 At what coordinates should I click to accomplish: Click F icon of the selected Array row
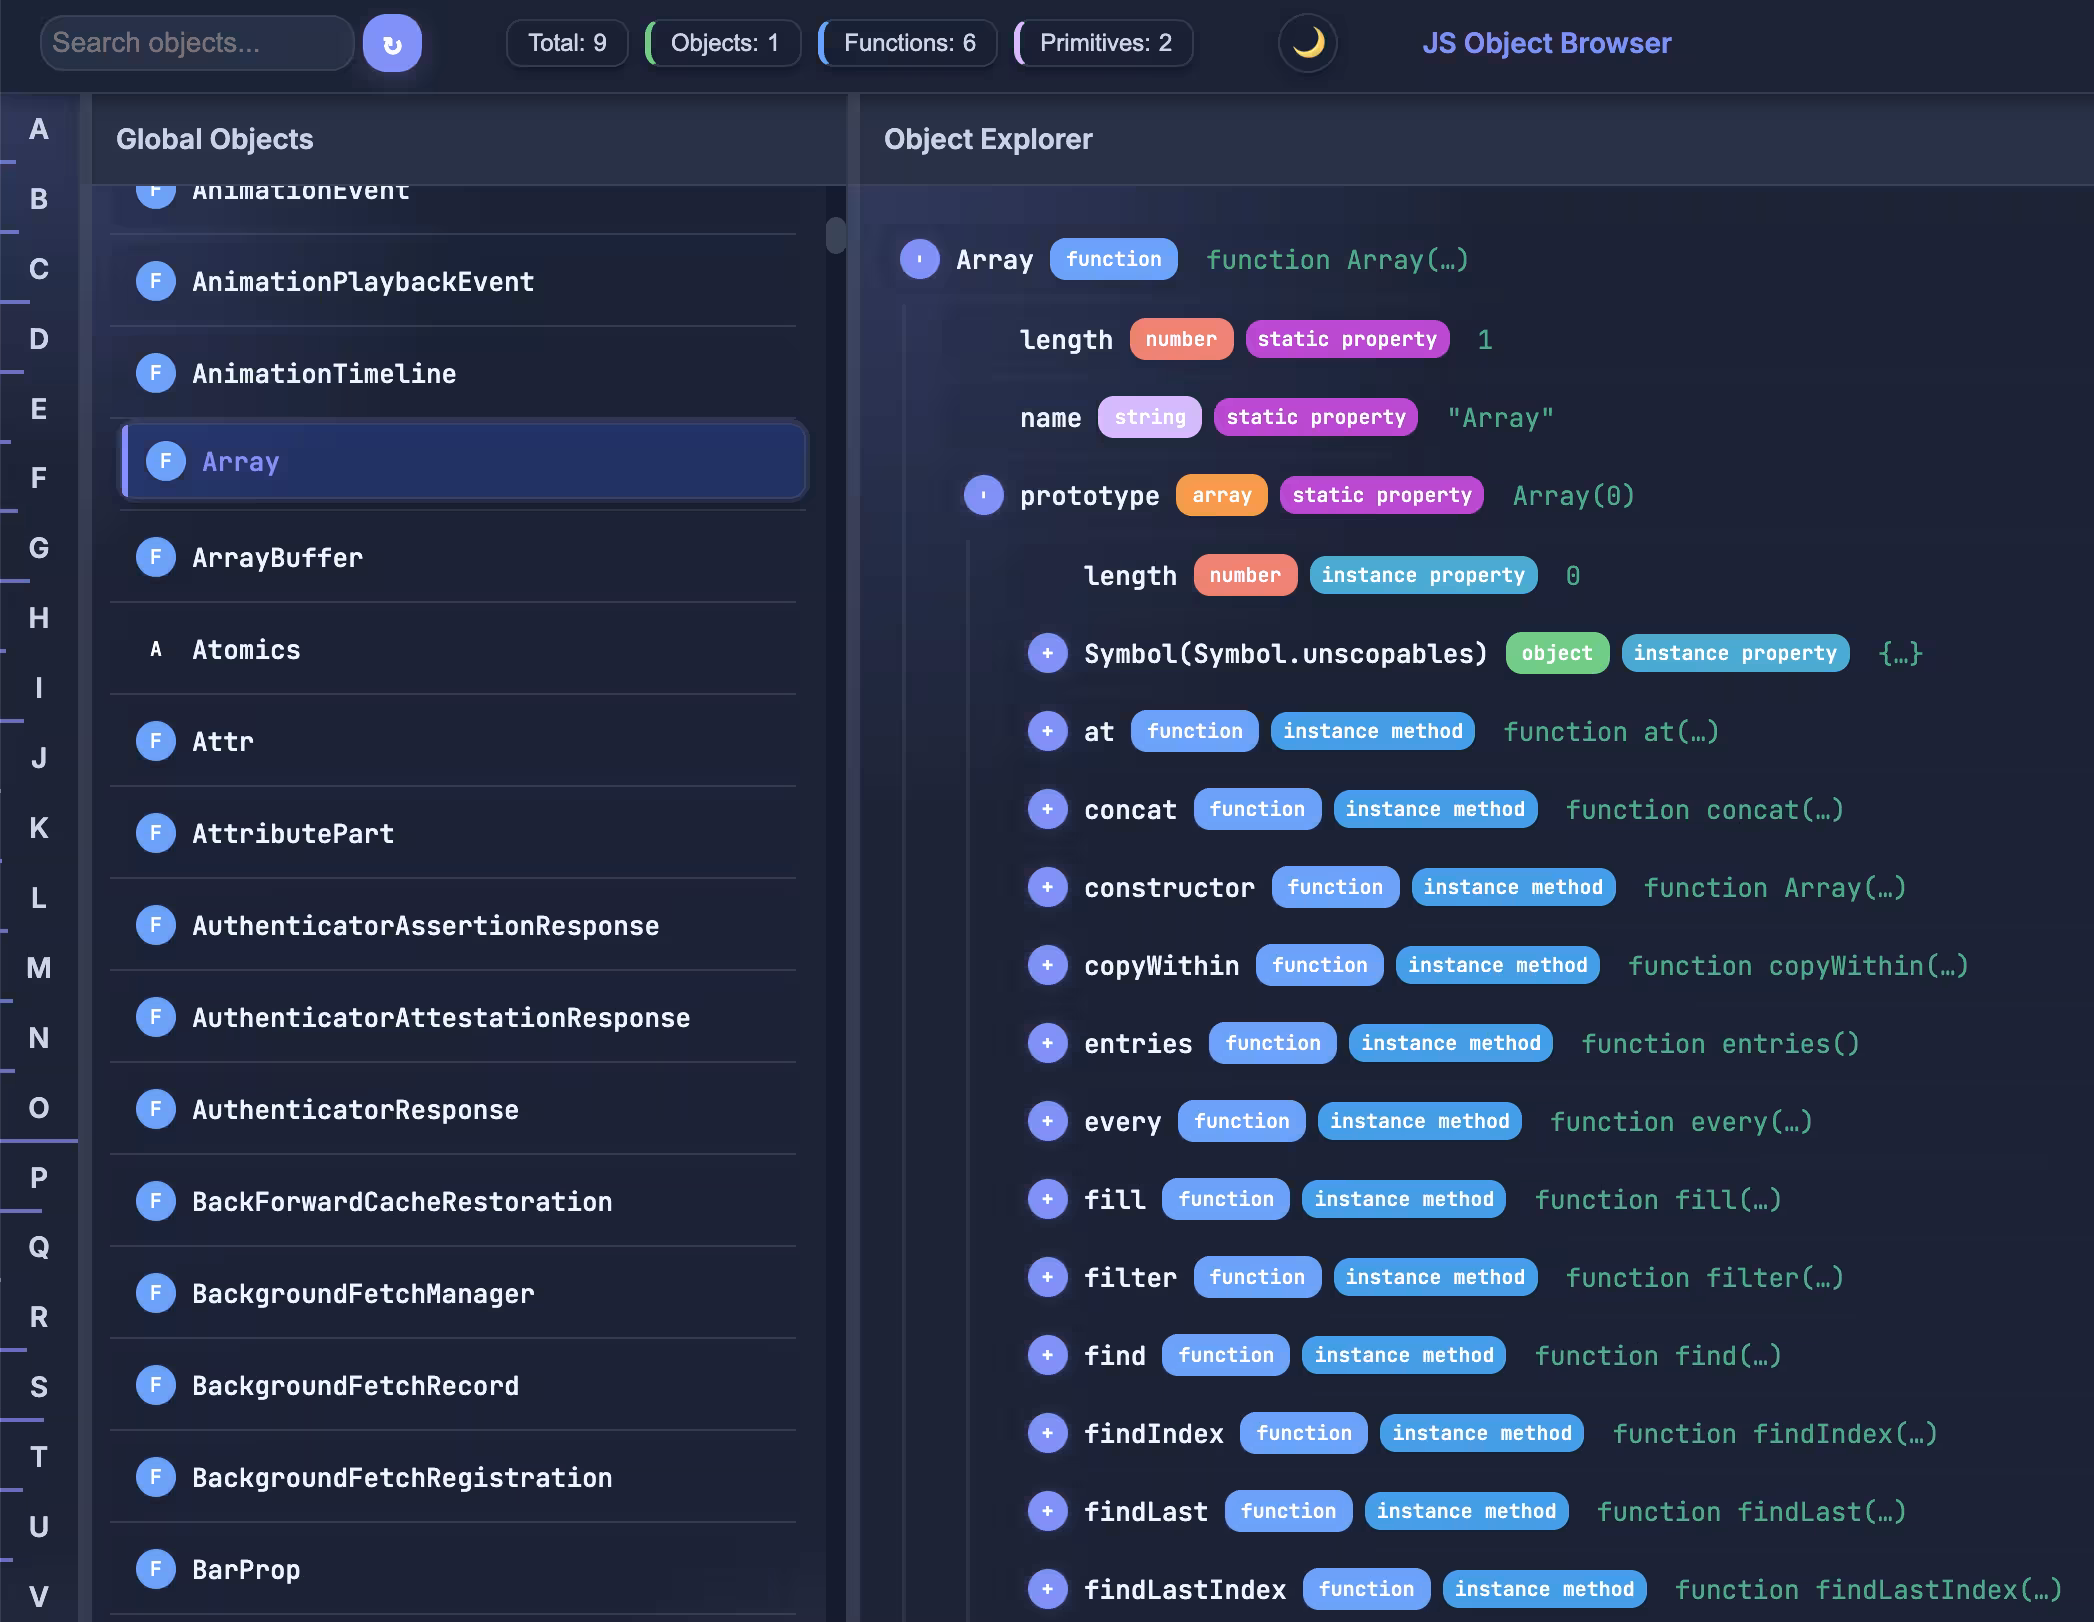pos(165,461)
